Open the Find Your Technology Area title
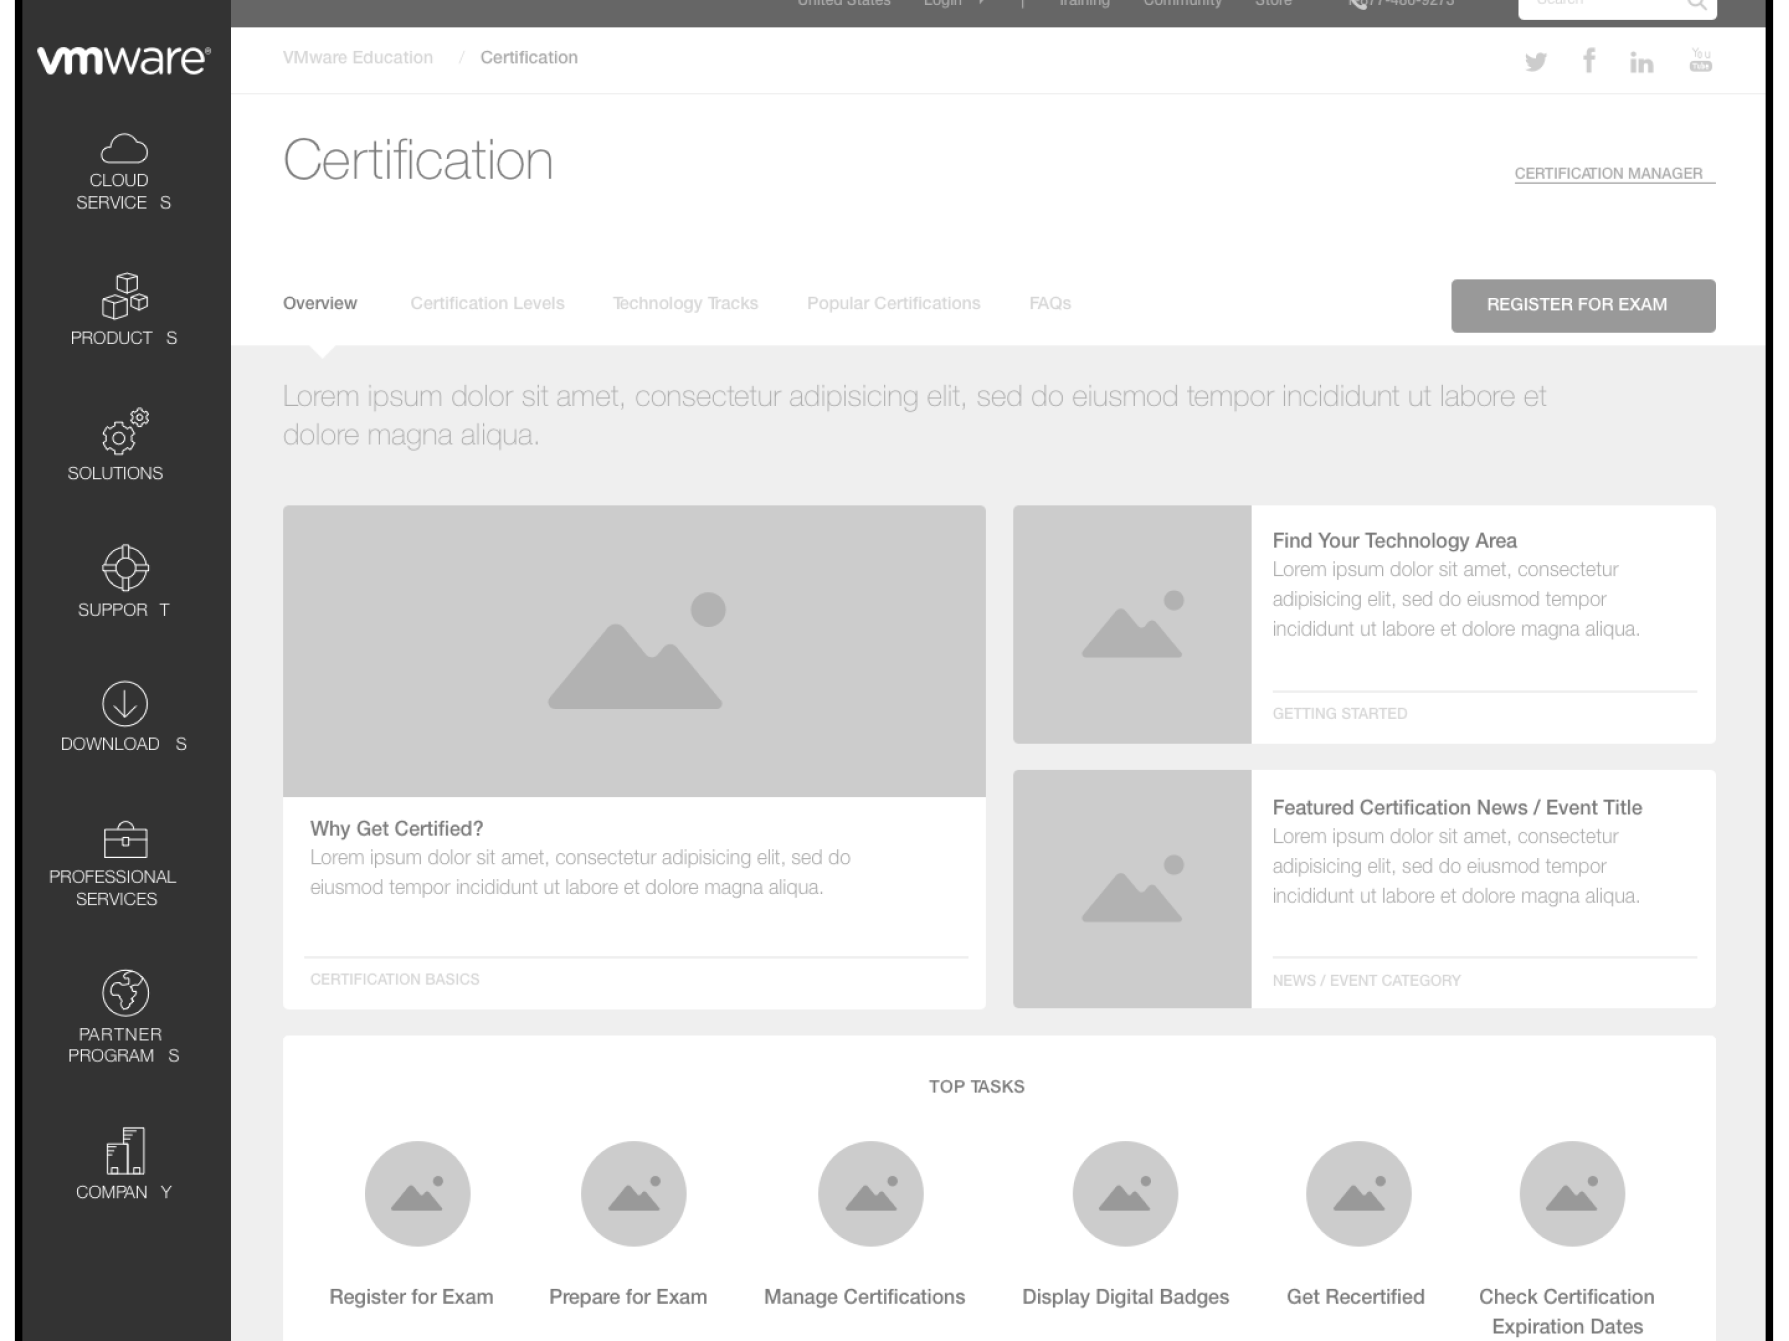The height and width of the screenshot is (1341, 1789). (1394, 540)
